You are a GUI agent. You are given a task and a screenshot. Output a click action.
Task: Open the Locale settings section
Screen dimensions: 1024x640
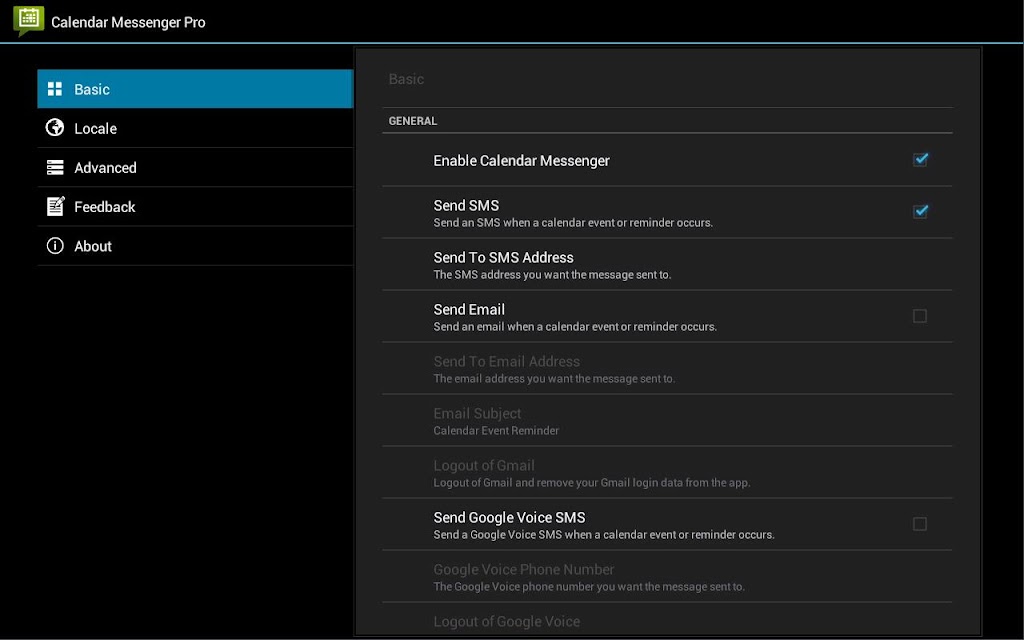[x=195, y=128]
